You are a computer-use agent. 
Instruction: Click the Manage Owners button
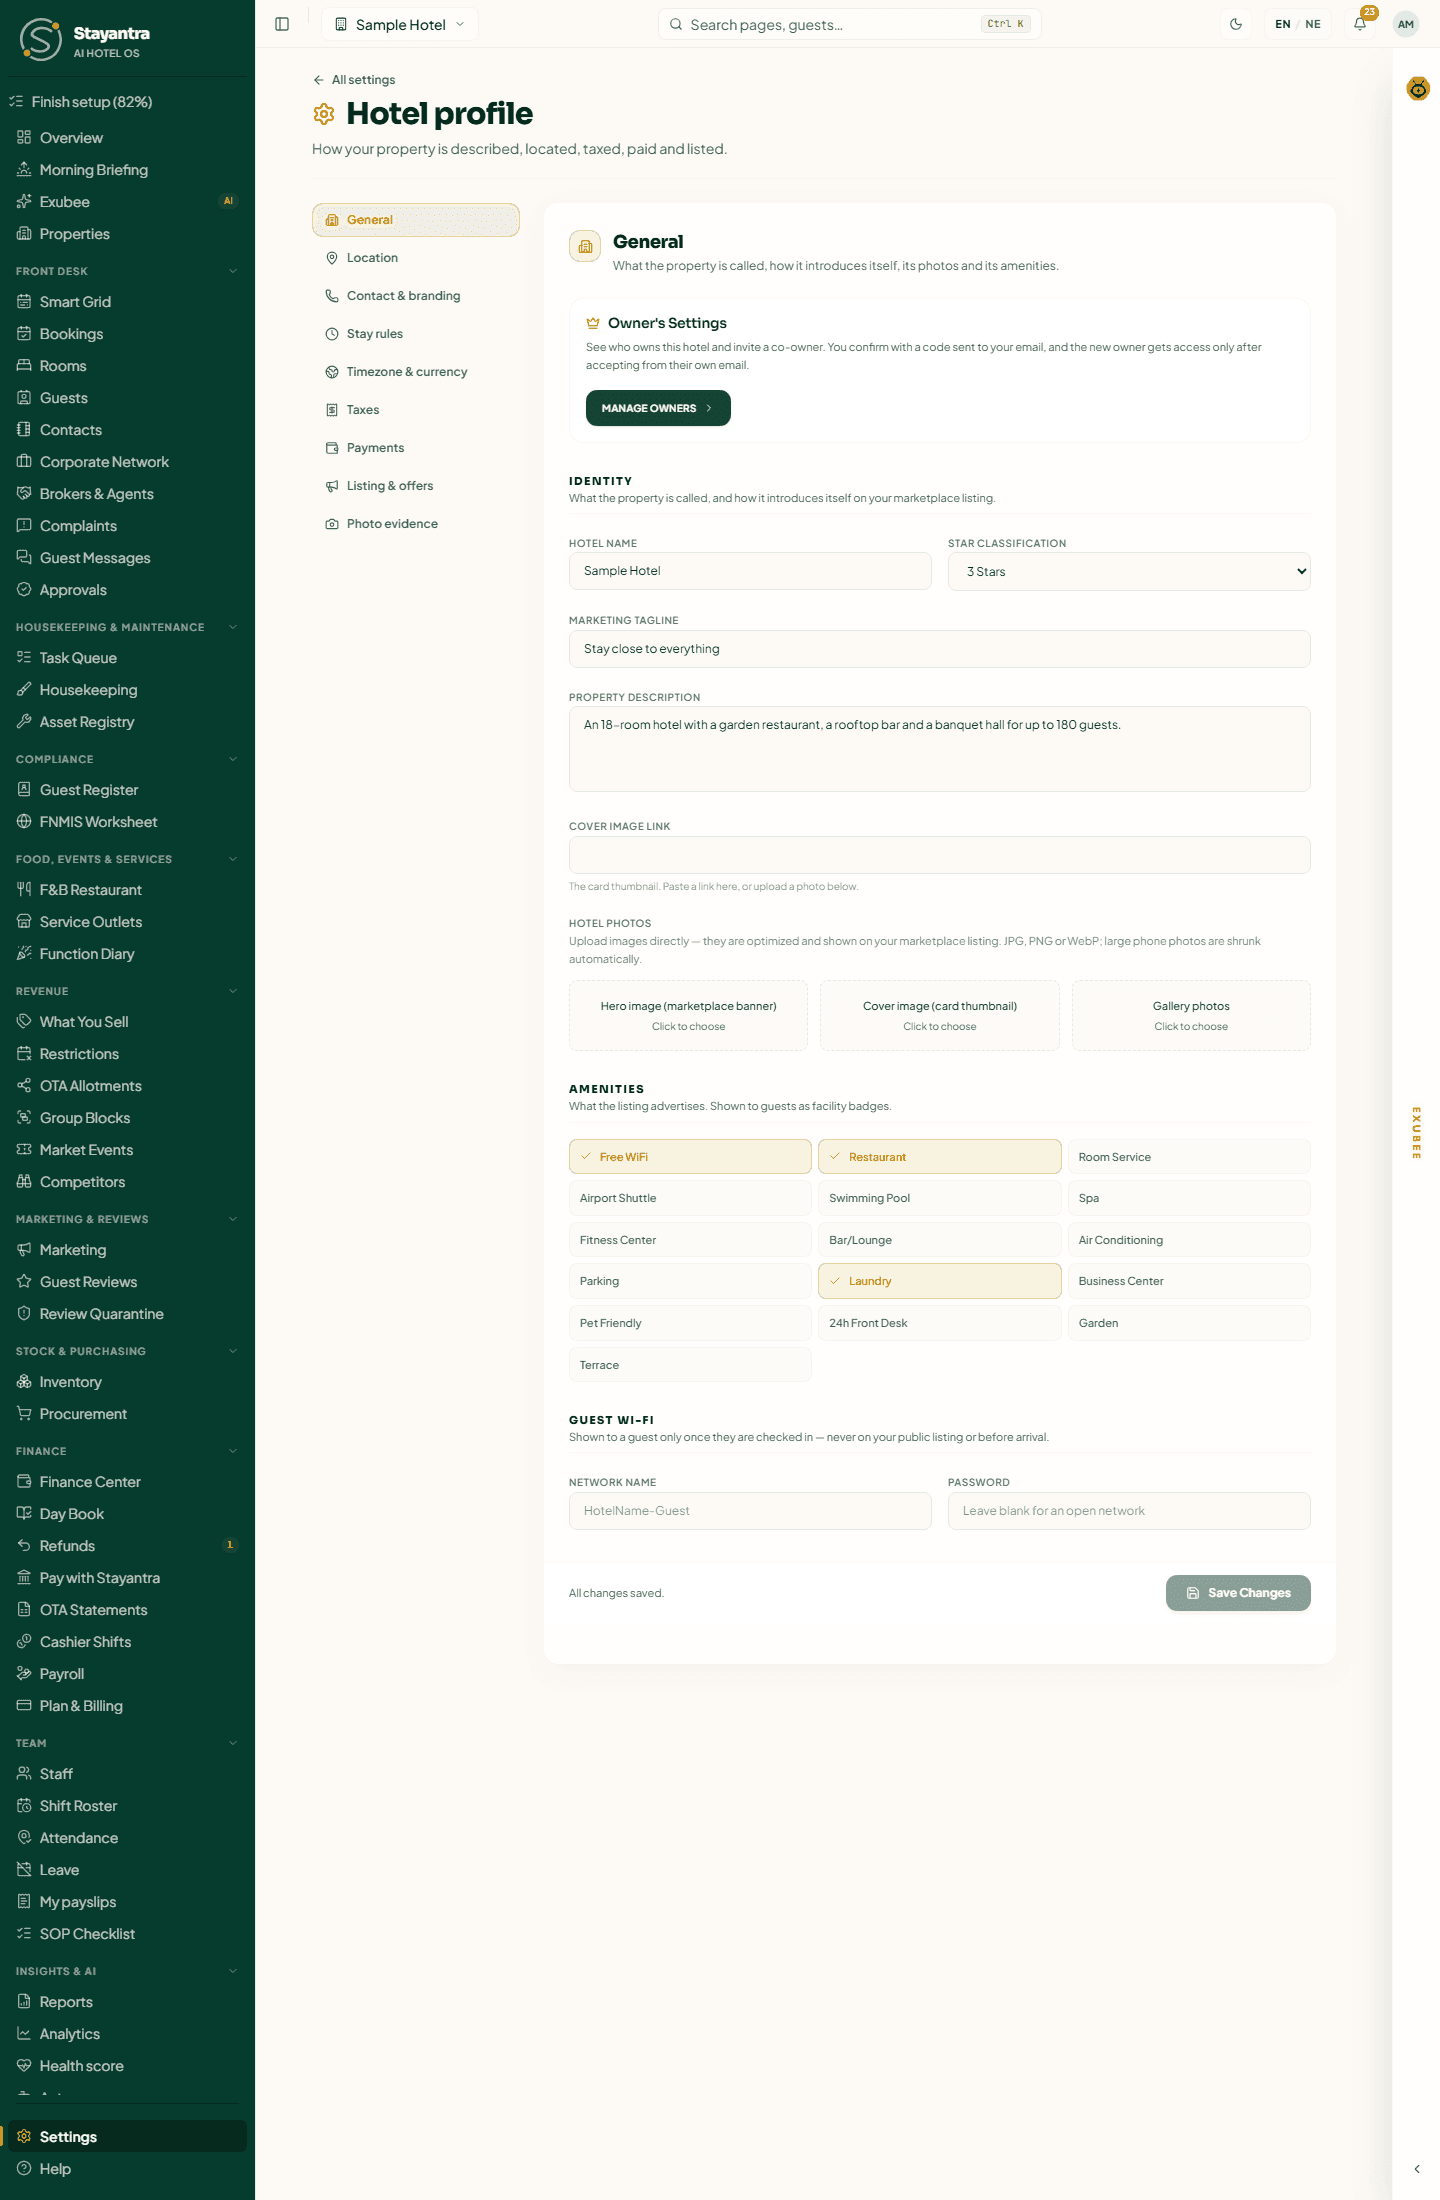click(x=658, y=408)
